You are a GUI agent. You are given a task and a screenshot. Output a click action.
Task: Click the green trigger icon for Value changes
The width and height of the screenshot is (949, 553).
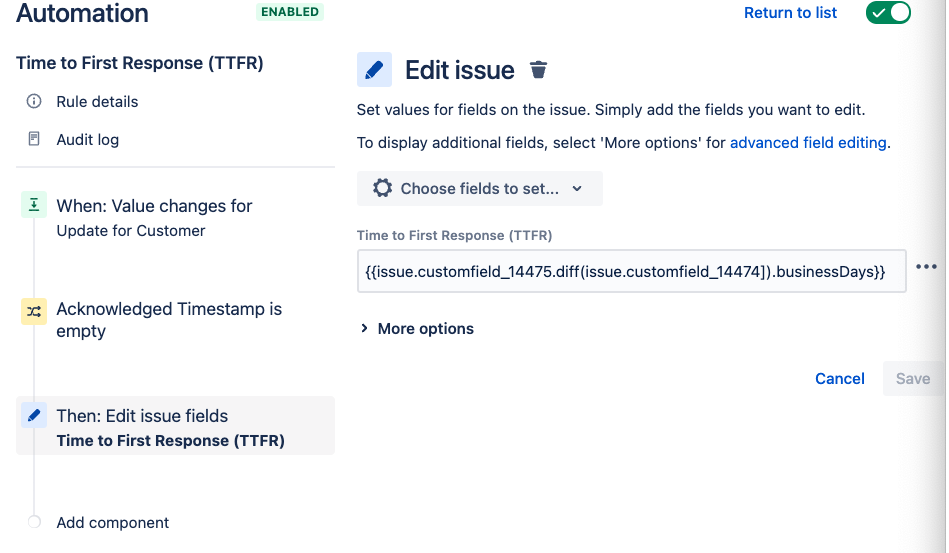34,205
